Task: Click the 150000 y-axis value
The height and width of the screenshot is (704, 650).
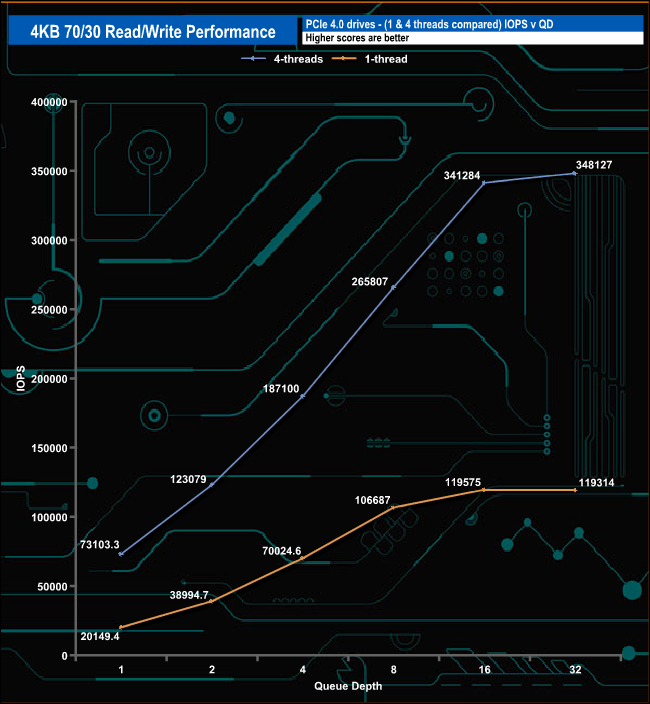Action: click(49, 448)
